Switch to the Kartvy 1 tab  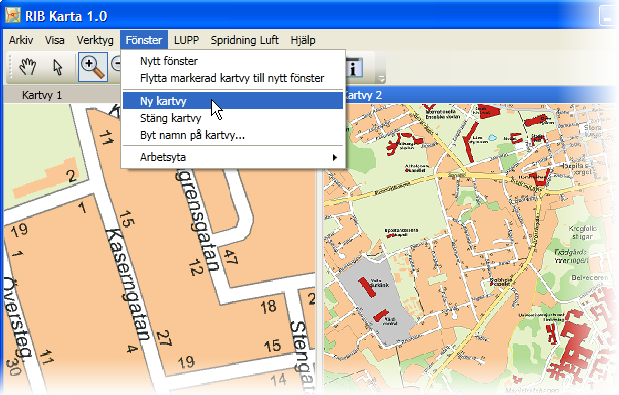point(42,95)
